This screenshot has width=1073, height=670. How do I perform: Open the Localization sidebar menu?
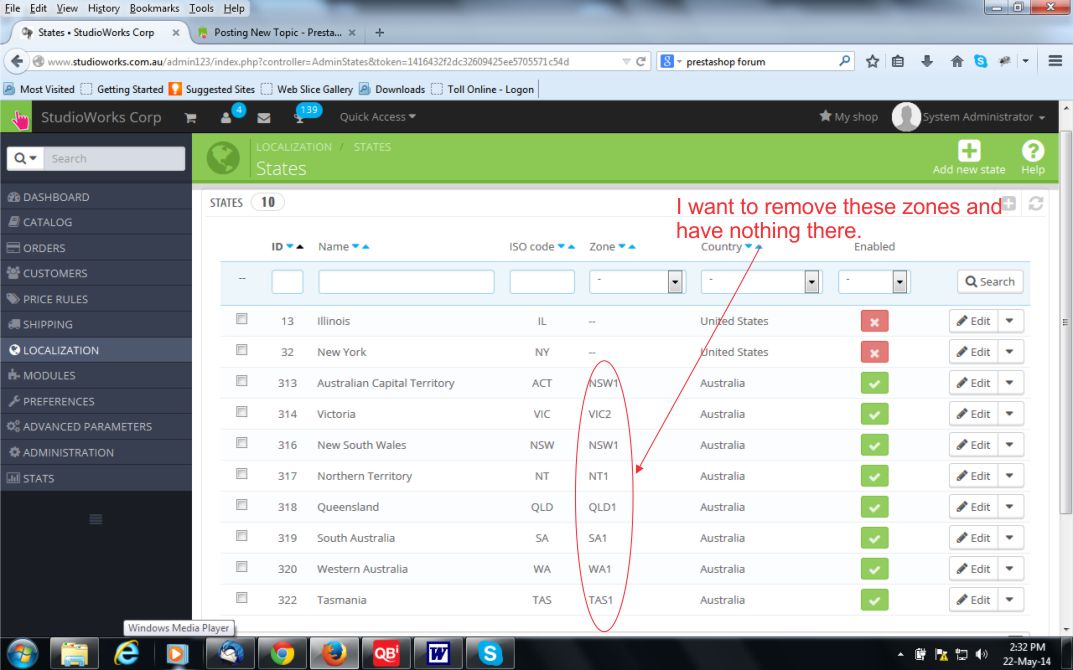tap(96, 350)
